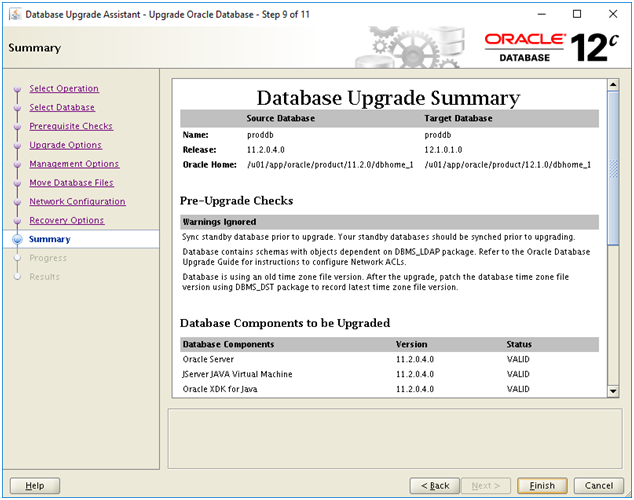Image resolution: width=634 pixels, height=500 pixels.
Task: Maximize the Database Upgrade Assistant window
Action: (x=577, y=14)
